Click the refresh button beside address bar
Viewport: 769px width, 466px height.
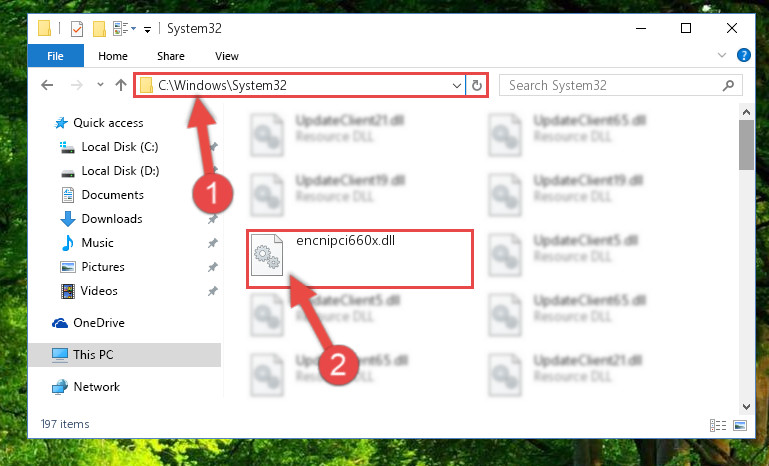pos(476,85)
